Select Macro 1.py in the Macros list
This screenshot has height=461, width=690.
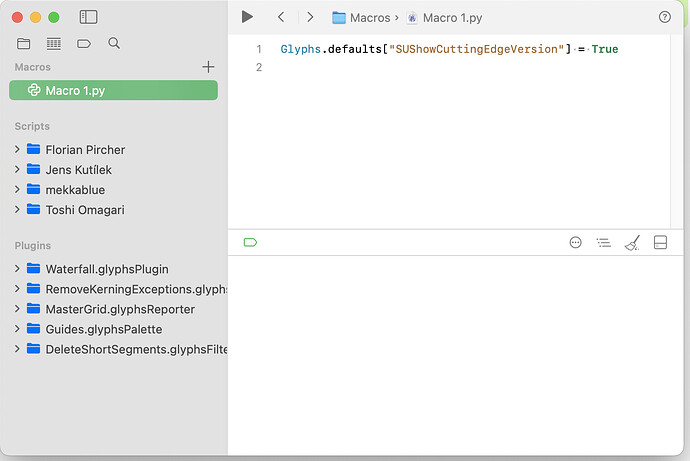pos(114,90)
